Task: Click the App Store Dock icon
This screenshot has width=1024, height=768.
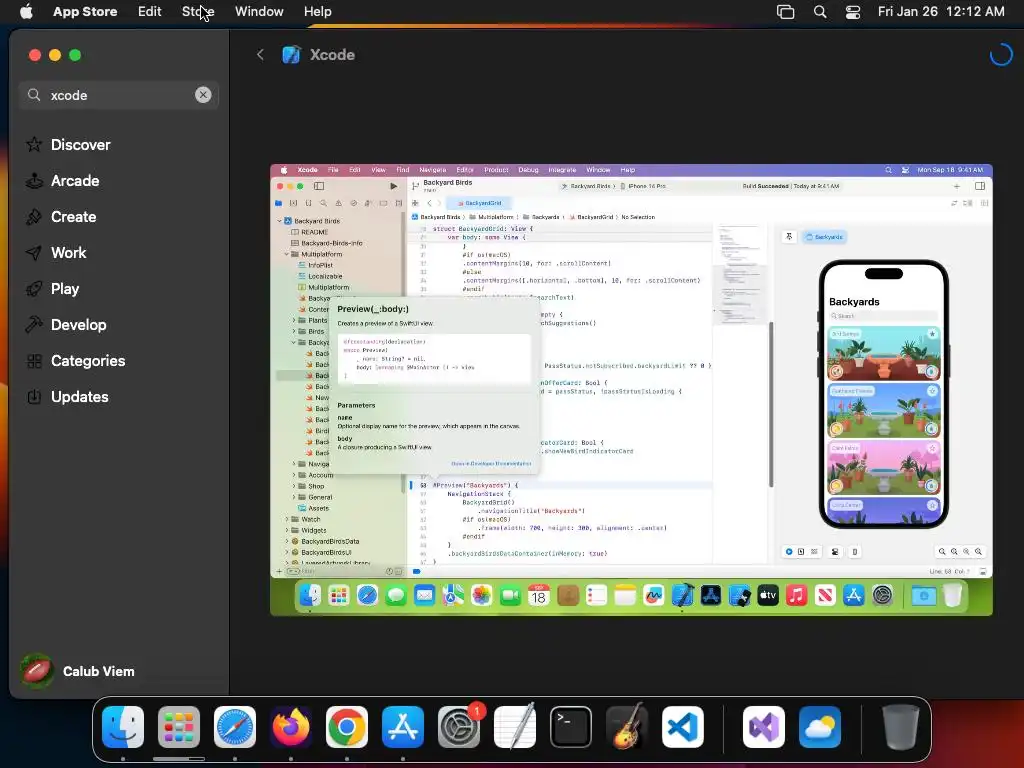Action: point(403,727)
